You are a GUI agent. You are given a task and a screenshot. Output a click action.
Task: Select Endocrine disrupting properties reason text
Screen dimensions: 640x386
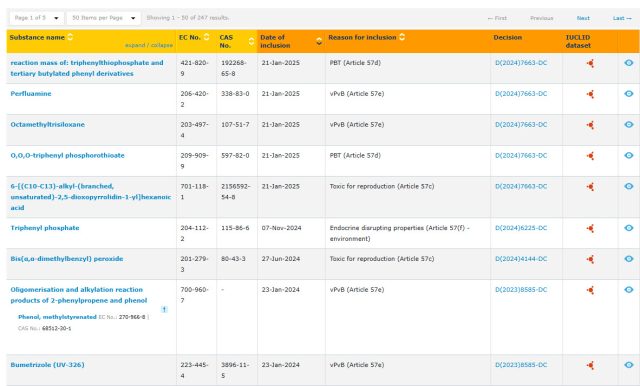(x=400, y=233)
